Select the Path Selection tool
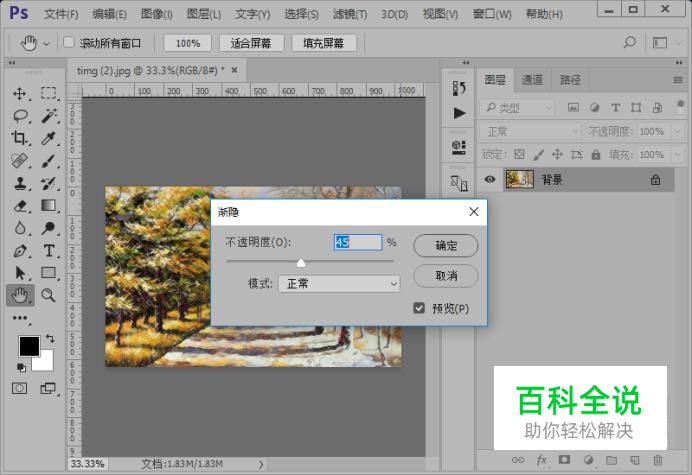 (20, 273)
